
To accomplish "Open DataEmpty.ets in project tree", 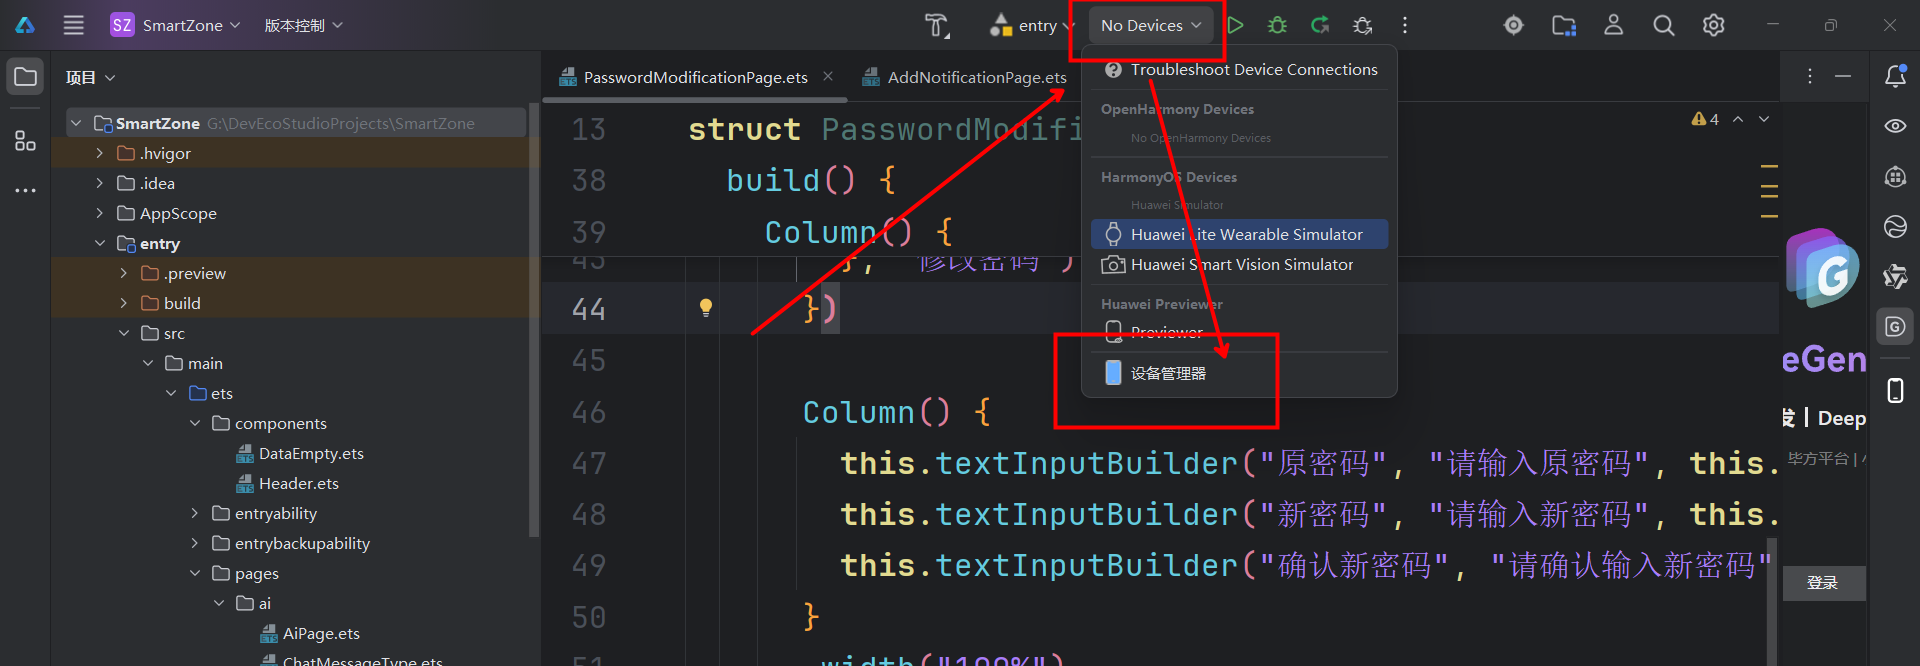I will click(x=310, y=453).
